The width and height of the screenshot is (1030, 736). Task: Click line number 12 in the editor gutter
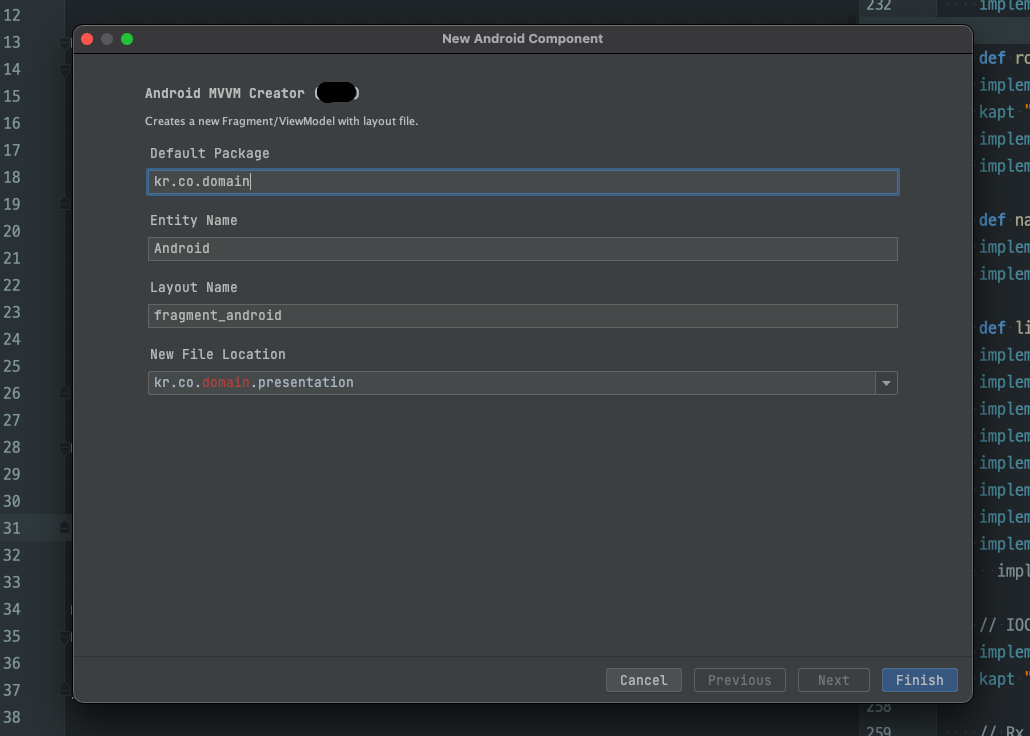coord(12,15)
